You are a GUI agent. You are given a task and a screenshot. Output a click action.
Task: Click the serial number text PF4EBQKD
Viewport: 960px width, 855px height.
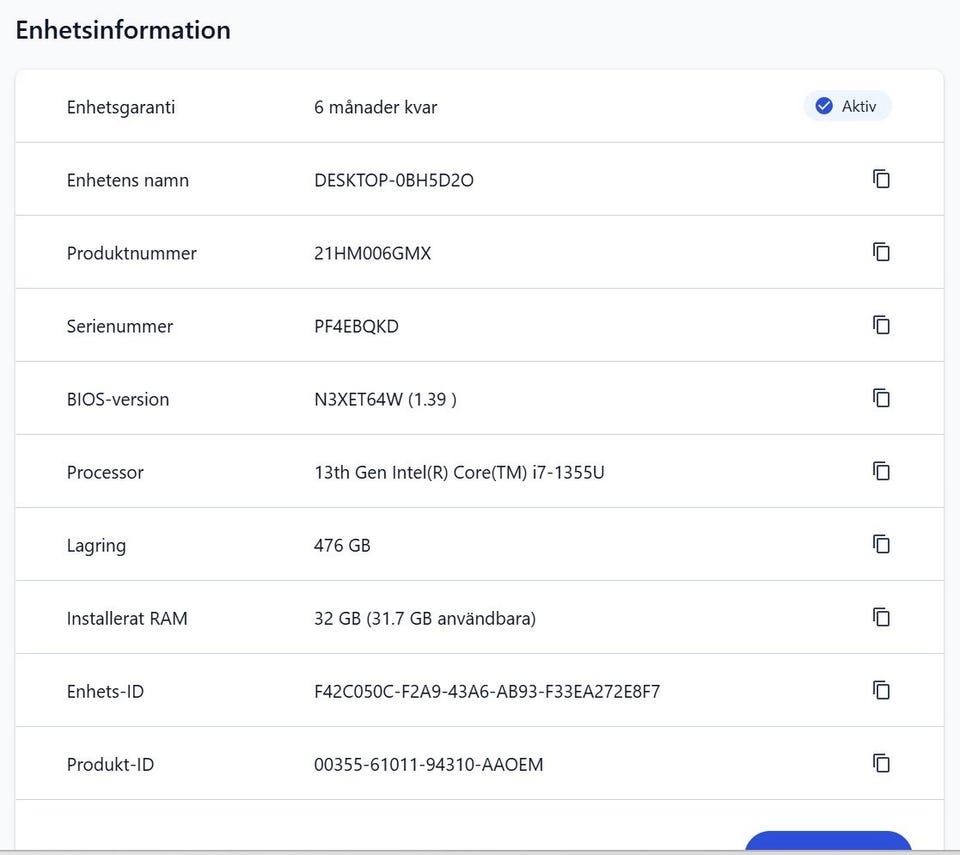pos(356,326)
